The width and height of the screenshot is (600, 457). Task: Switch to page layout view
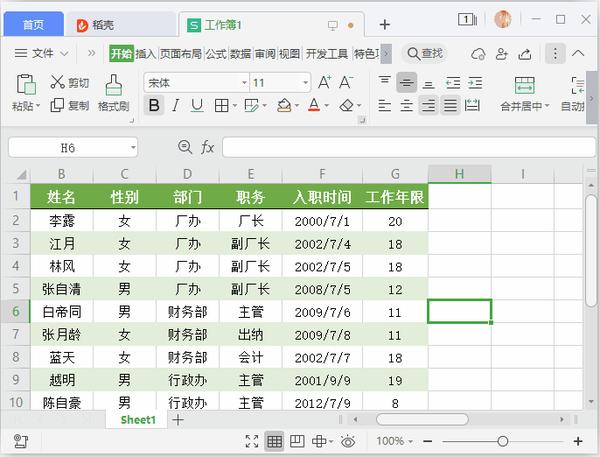pyautogui.click(x=297, y=441)
